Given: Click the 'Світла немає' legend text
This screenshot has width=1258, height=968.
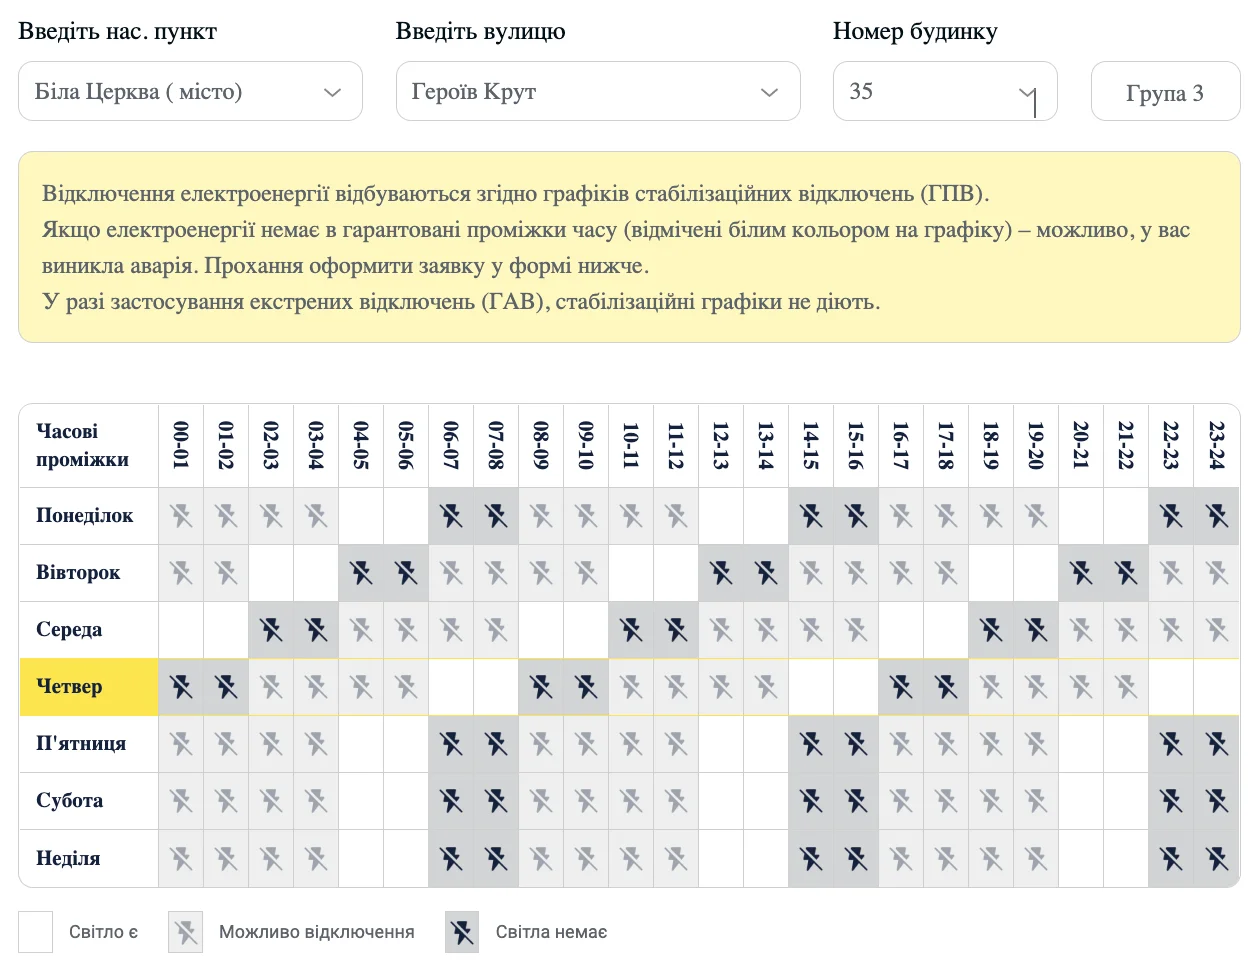Looking at the screenshot, I should [x=552, y=932].
